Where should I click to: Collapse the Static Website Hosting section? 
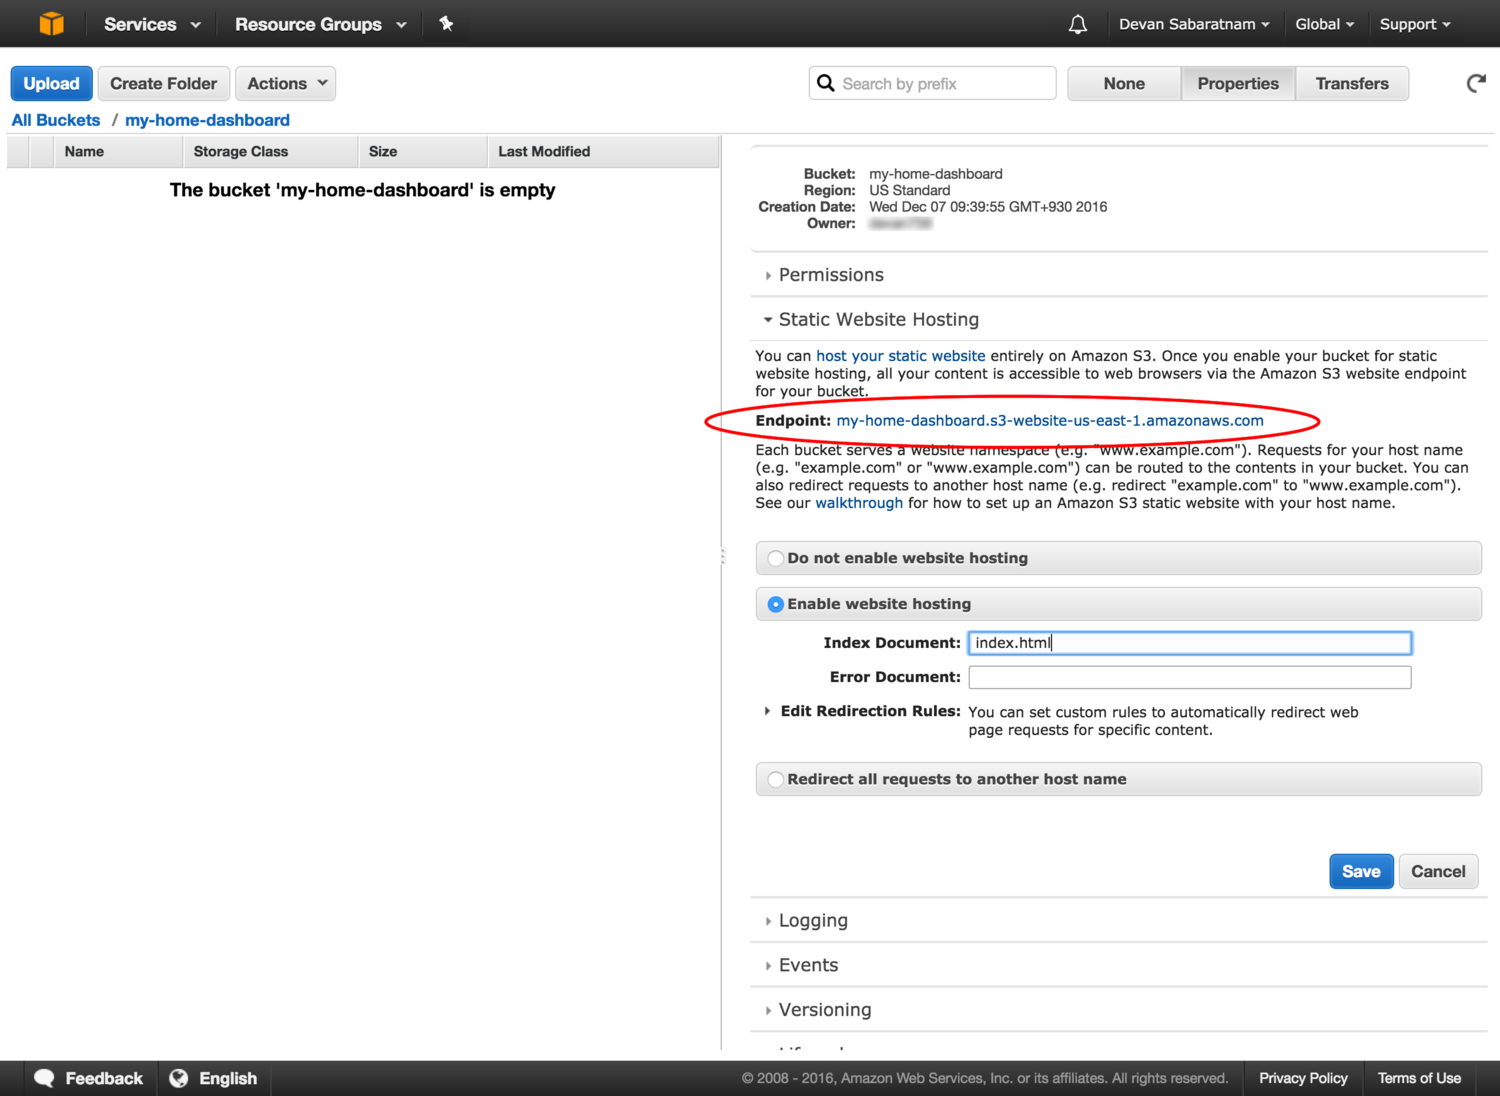pos(871,320)
